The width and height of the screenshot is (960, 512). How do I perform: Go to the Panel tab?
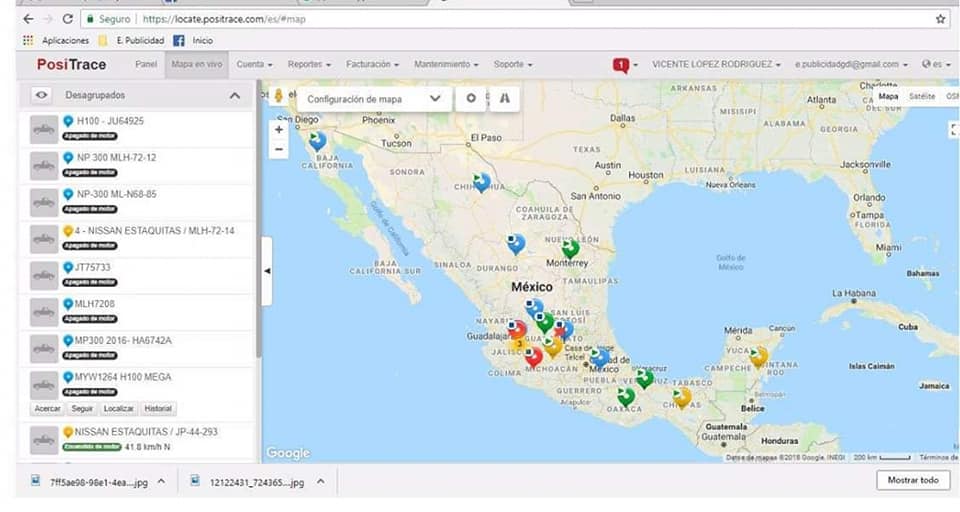(x=146, y=64)
